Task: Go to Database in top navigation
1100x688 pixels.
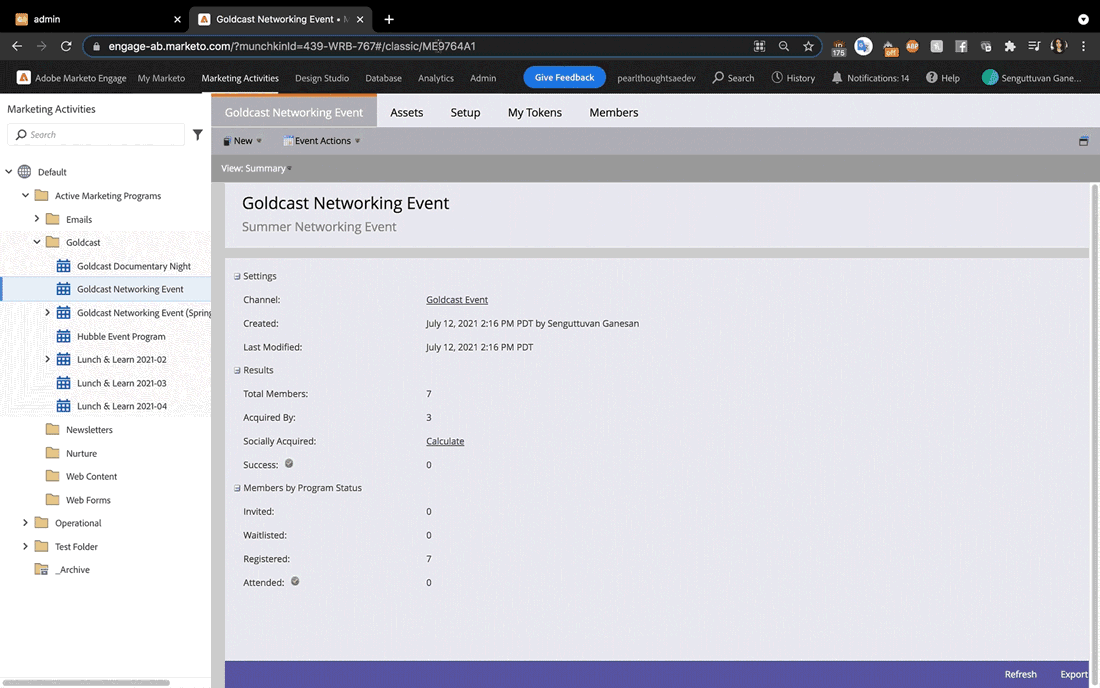Action: [384, 78]
